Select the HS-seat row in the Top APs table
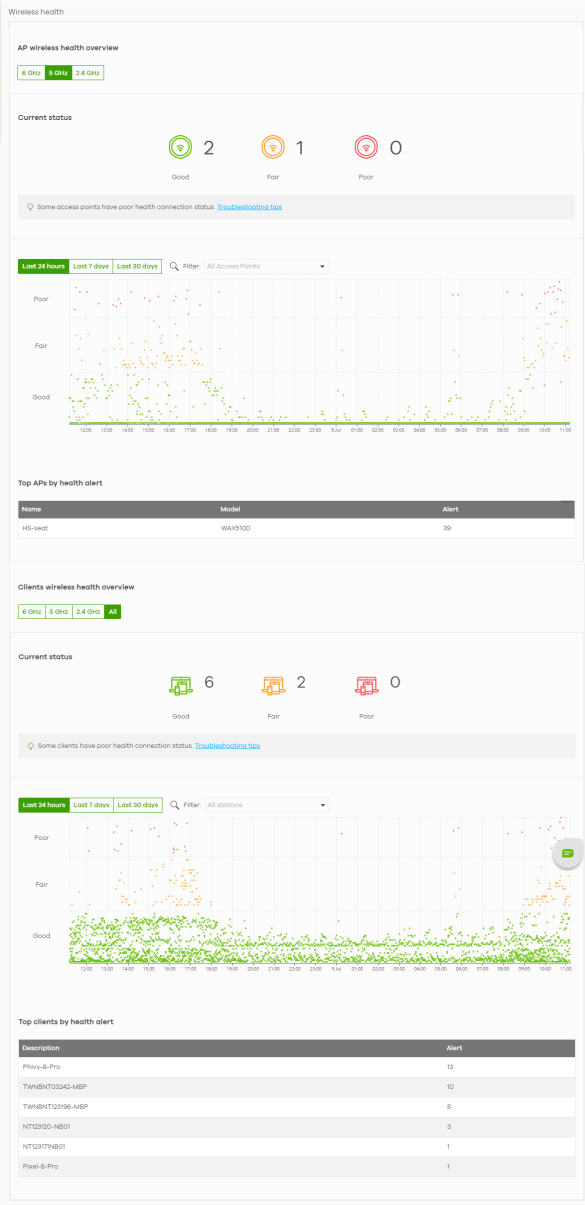Image resolution: width=585 pixels, height=1205 pixels. 296,527
